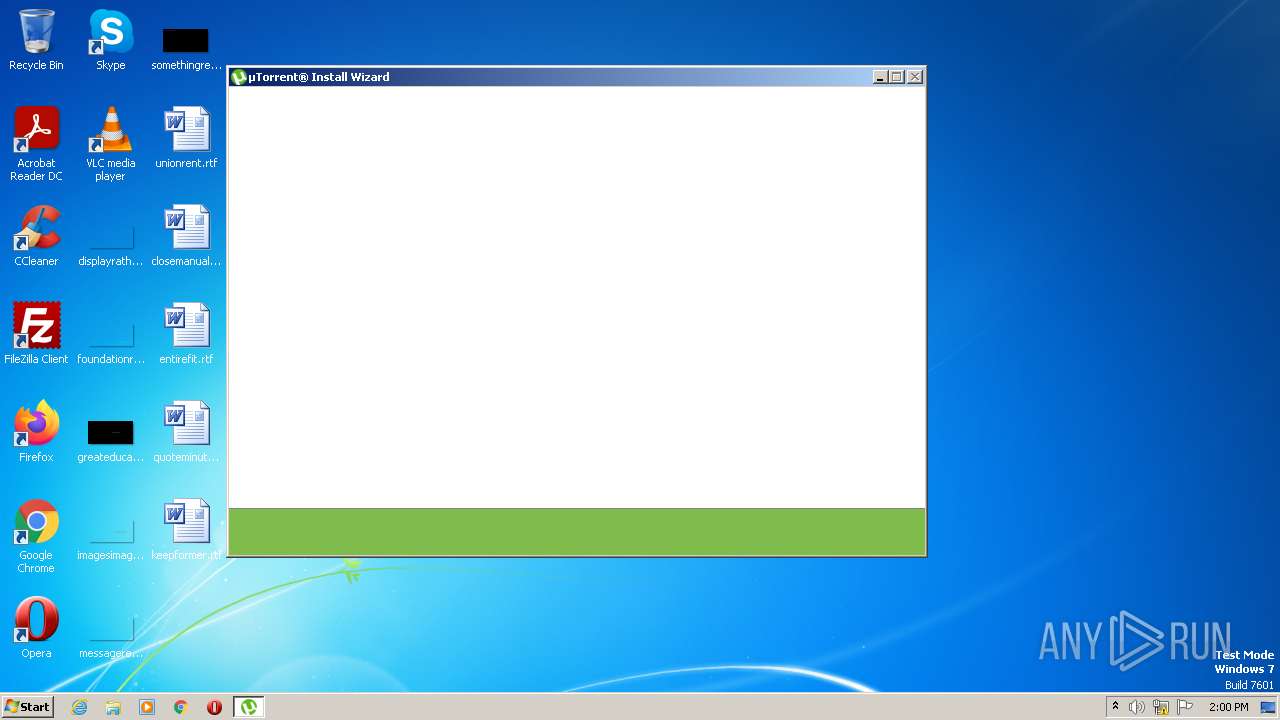1280x720 pixels.
Task: Select the foundationr... desktop file
Action: [x=111, y=341]
